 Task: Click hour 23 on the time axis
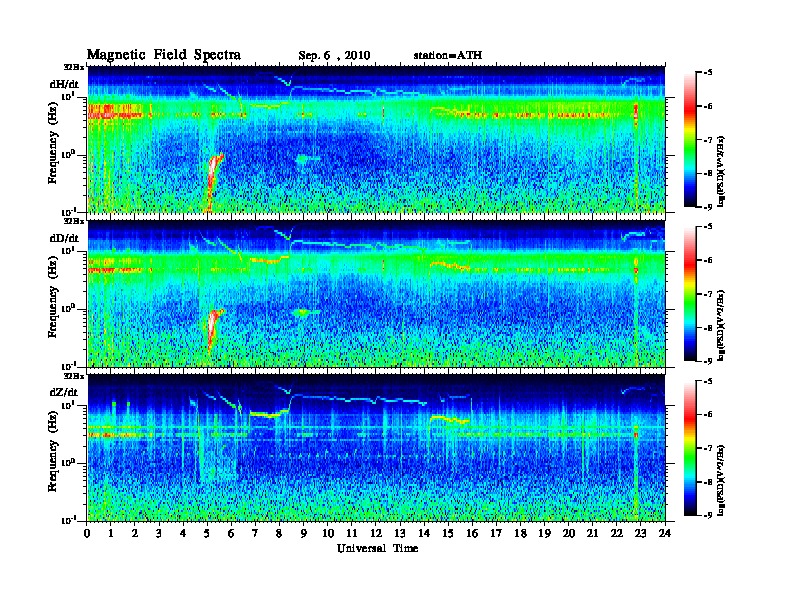(640, 533)
